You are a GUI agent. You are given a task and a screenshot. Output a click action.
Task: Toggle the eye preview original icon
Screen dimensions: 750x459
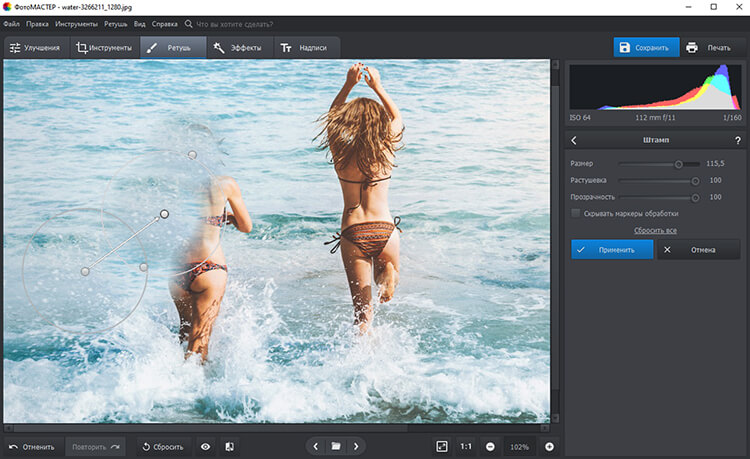click(x=205, y=447)
